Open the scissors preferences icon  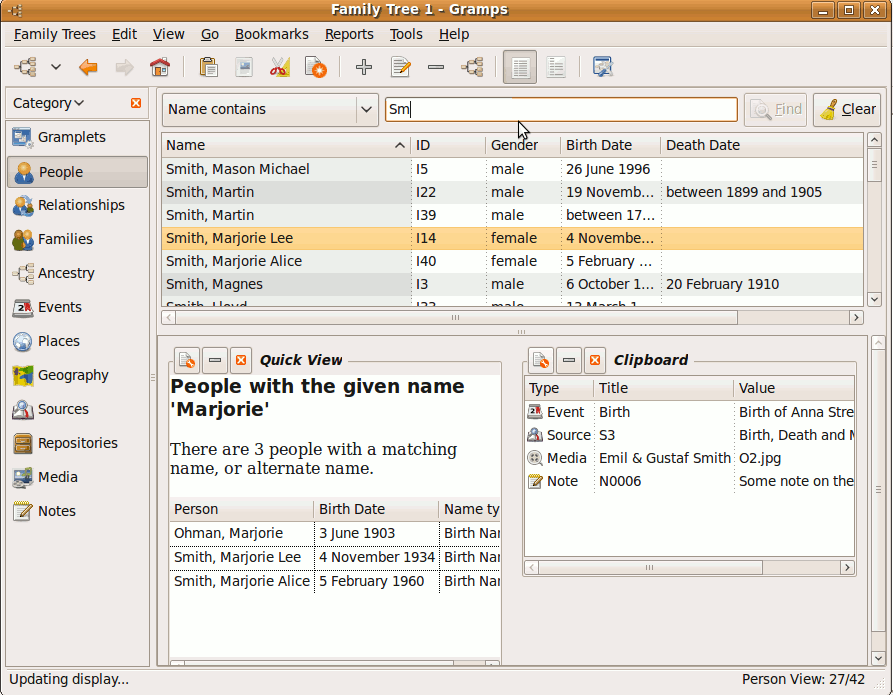click(280, 67)
